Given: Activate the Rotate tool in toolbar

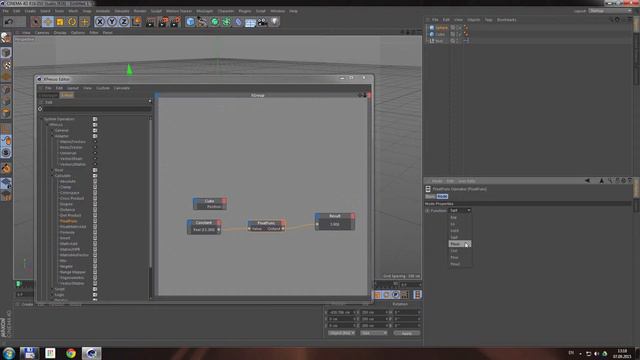Looking at the screenshot, I should 72,21.
